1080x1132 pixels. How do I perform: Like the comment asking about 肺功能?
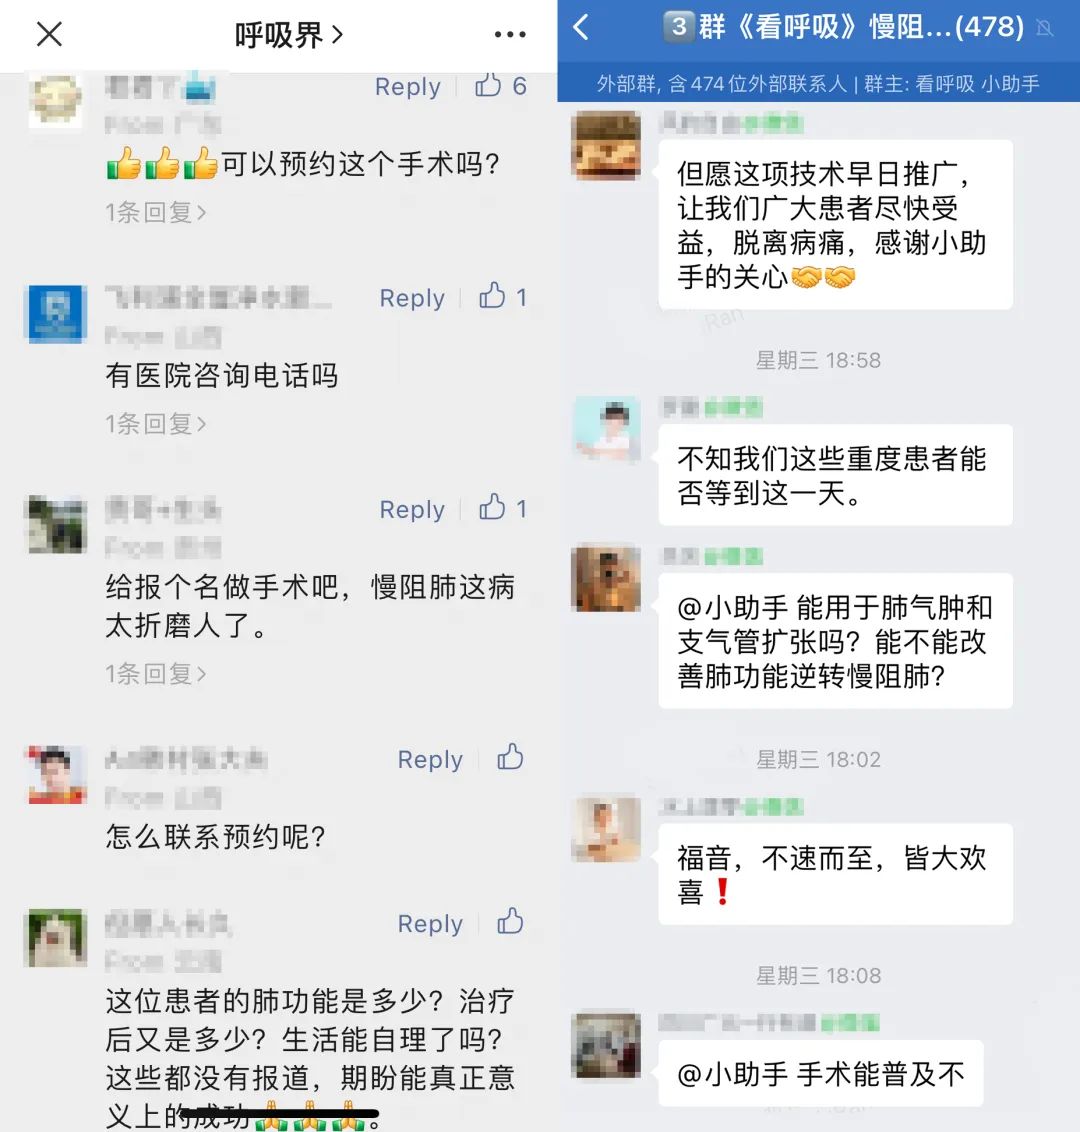pos(510,921)
